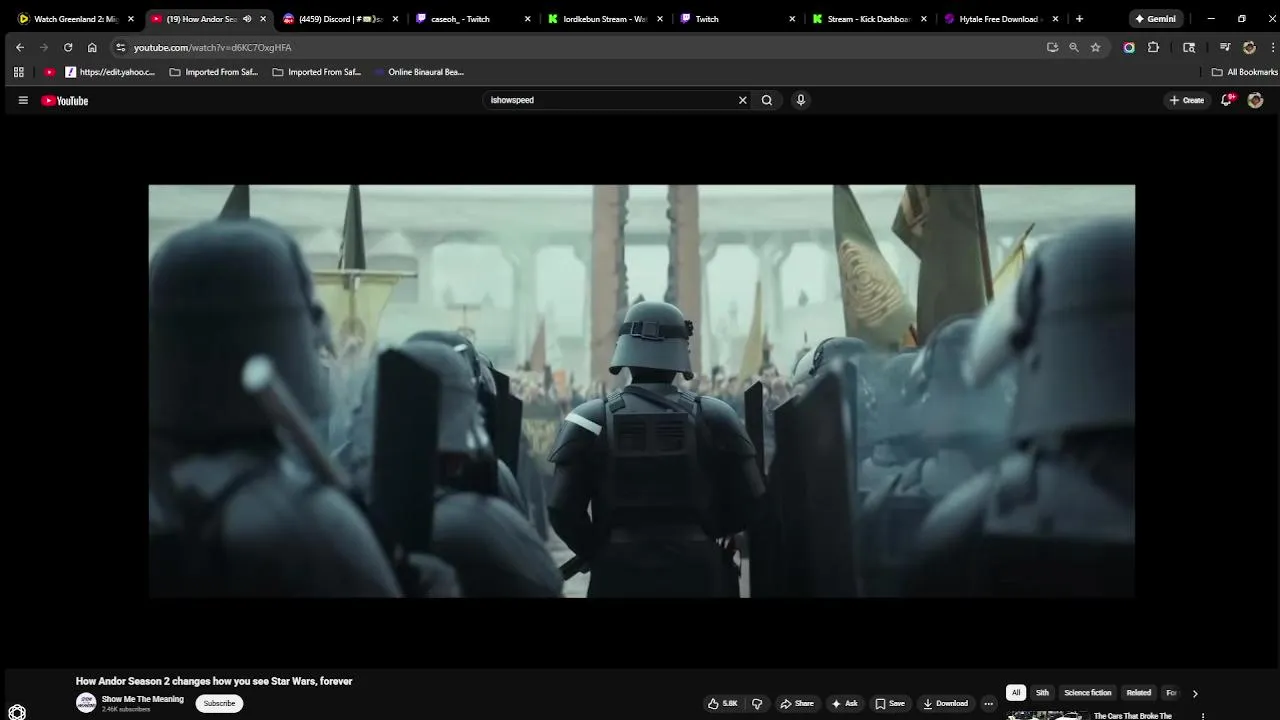1280x720 pixels.
Task: Open the edit.yahoo.c... bookmark
Action: (x=110, y=72)
